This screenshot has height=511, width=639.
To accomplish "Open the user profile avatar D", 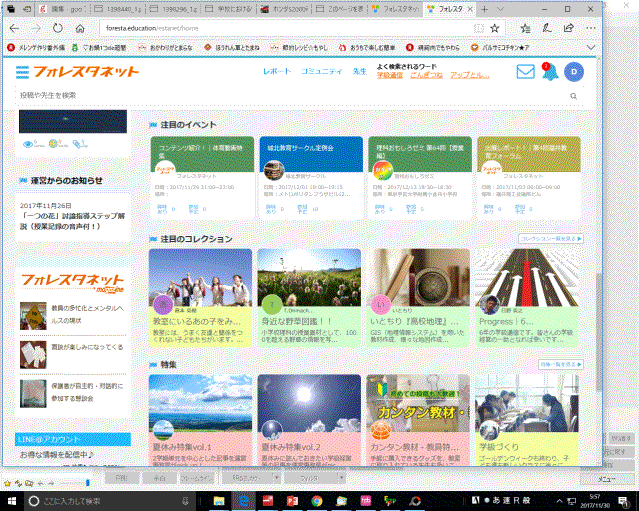I will click(573, 72).
